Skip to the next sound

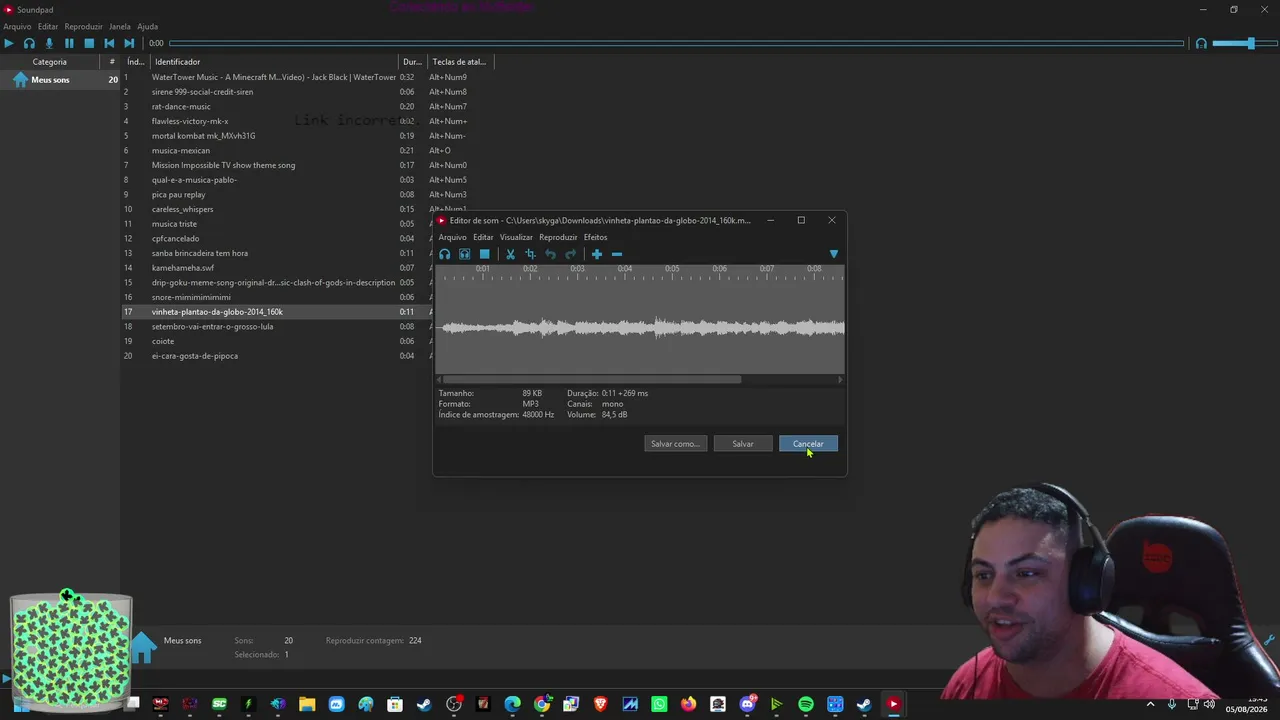[129, 43]
